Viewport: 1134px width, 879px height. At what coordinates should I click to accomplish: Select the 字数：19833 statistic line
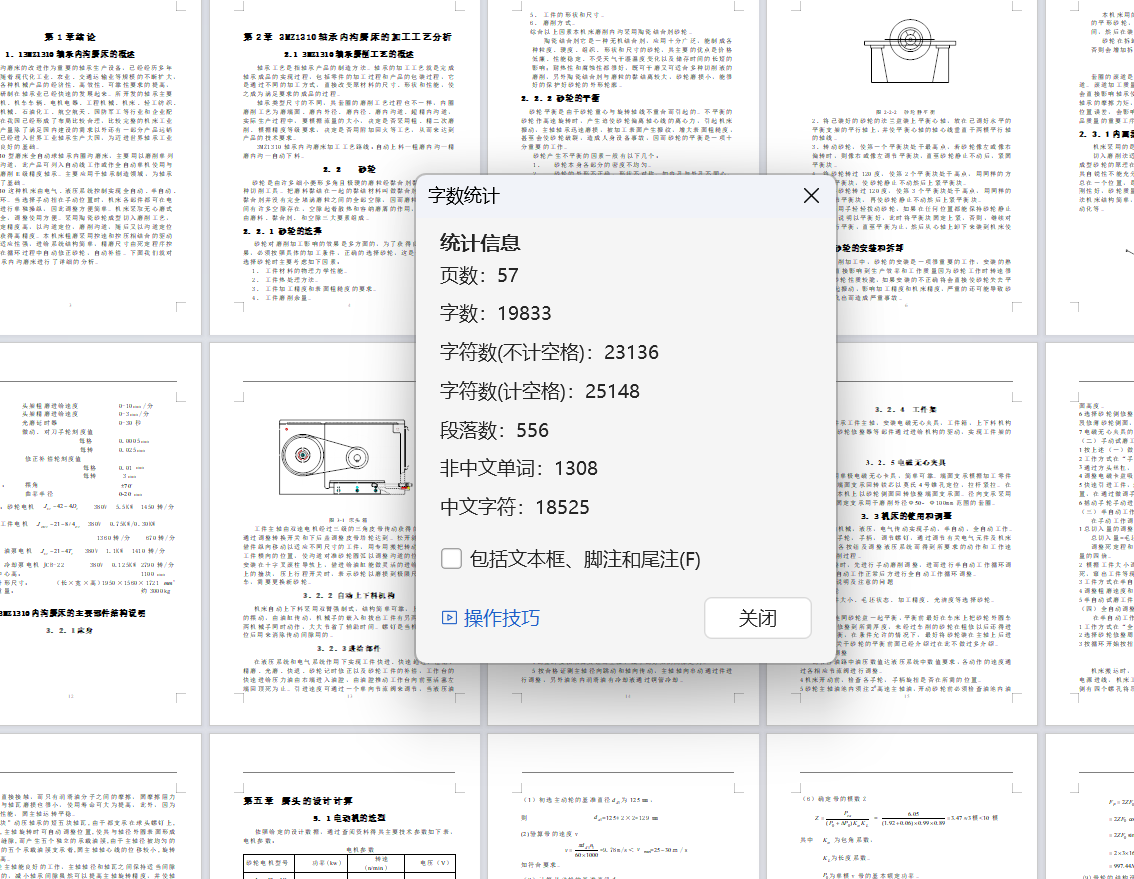coord(495,313)
